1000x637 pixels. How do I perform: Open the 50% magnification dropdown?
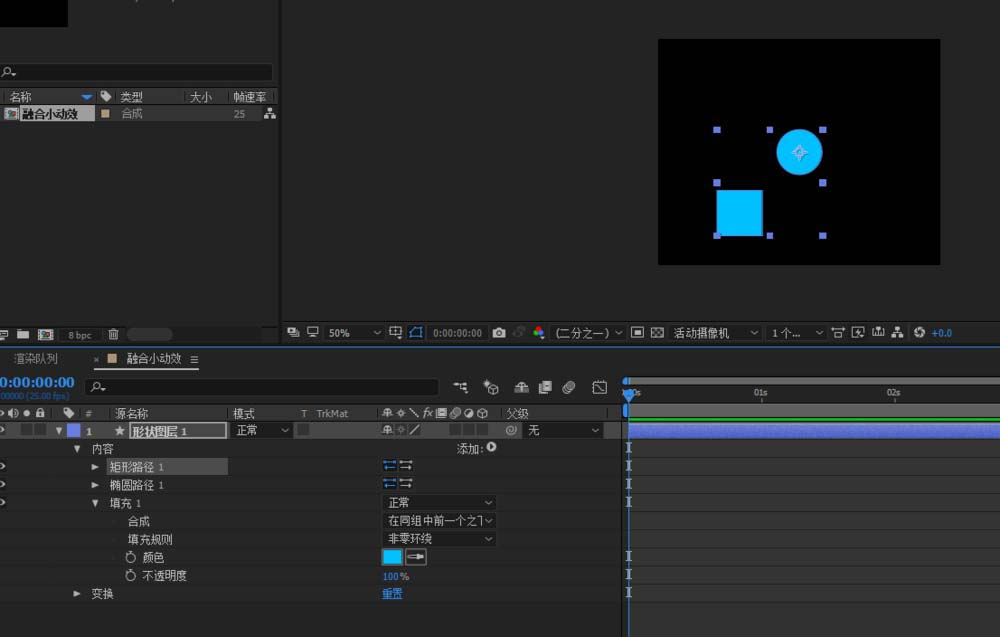(x=355, y=333)
